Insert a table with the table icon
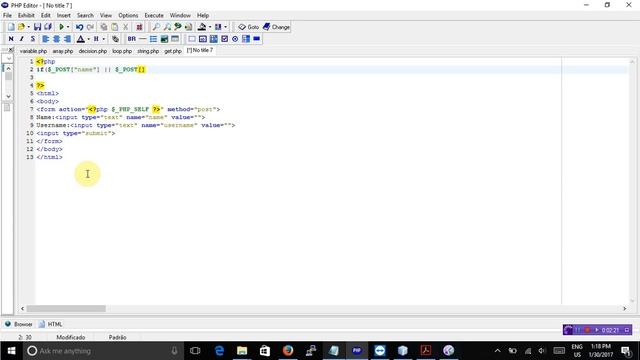 (x=175, y=39)
